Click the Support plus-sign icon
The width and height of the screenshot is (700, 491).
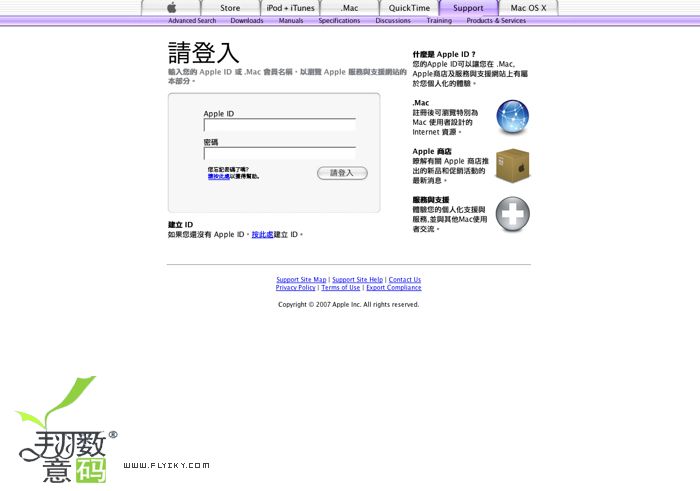tap(512, 214)
